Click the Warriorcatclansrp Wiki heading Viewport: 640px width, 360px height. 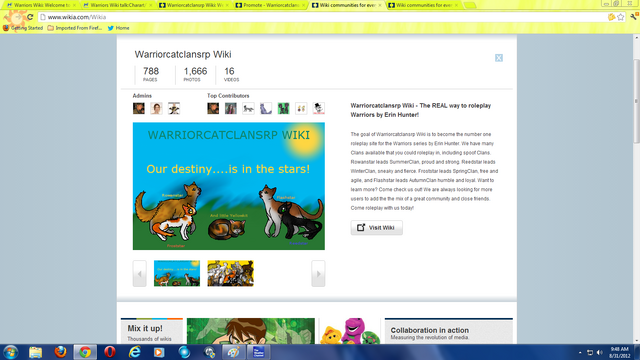(x=183, y=54)
